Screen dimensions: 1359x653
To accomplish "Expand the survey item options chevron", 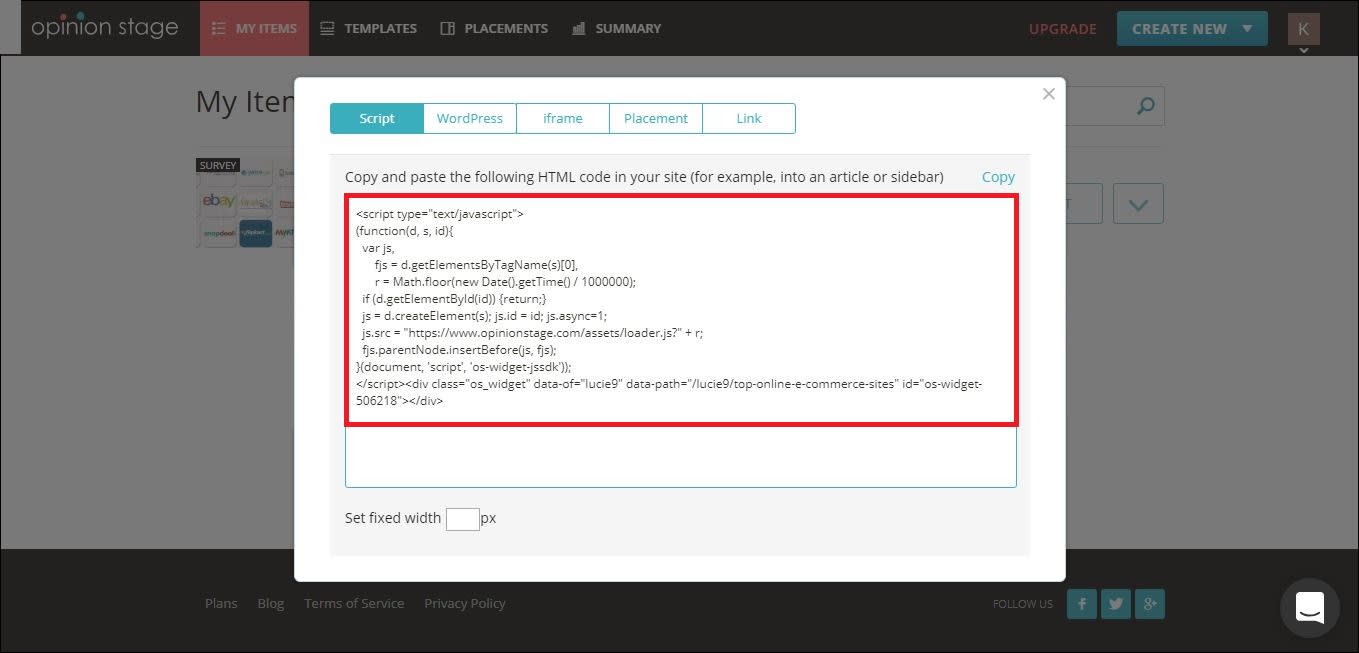I will (1137, 202).
